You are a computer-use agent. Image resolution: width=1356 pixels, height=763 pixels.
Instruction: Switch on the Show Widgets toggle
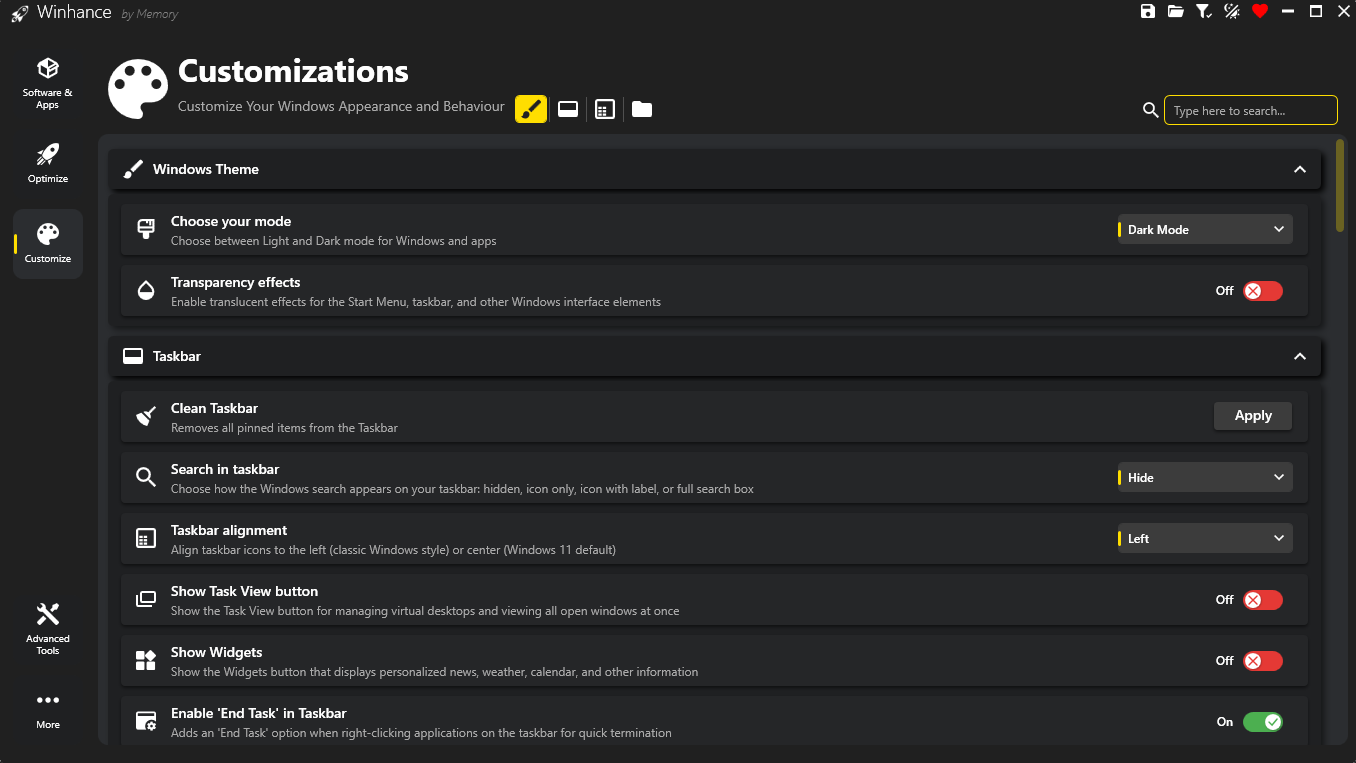point(1262,661)
